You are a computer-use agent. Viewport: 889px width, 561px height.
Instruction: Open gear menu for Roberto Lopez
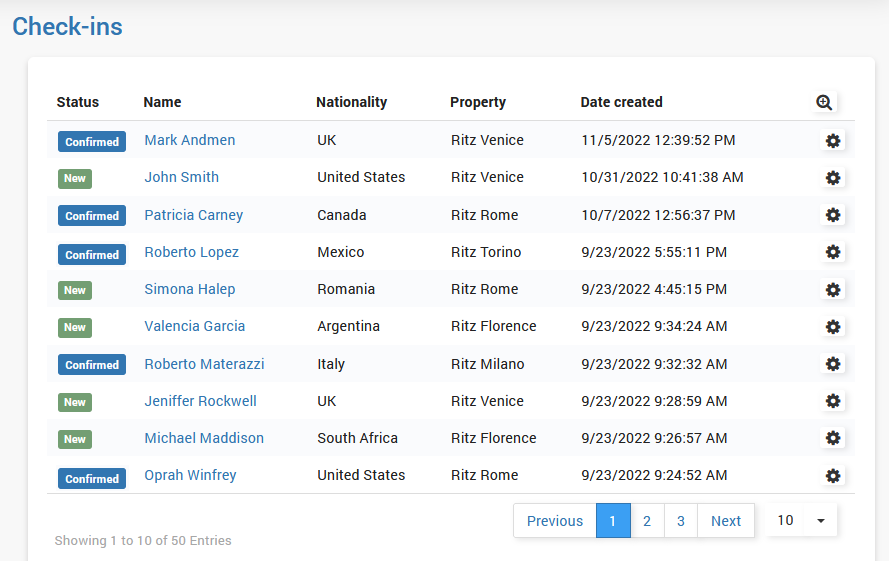[x=833, y=252]
